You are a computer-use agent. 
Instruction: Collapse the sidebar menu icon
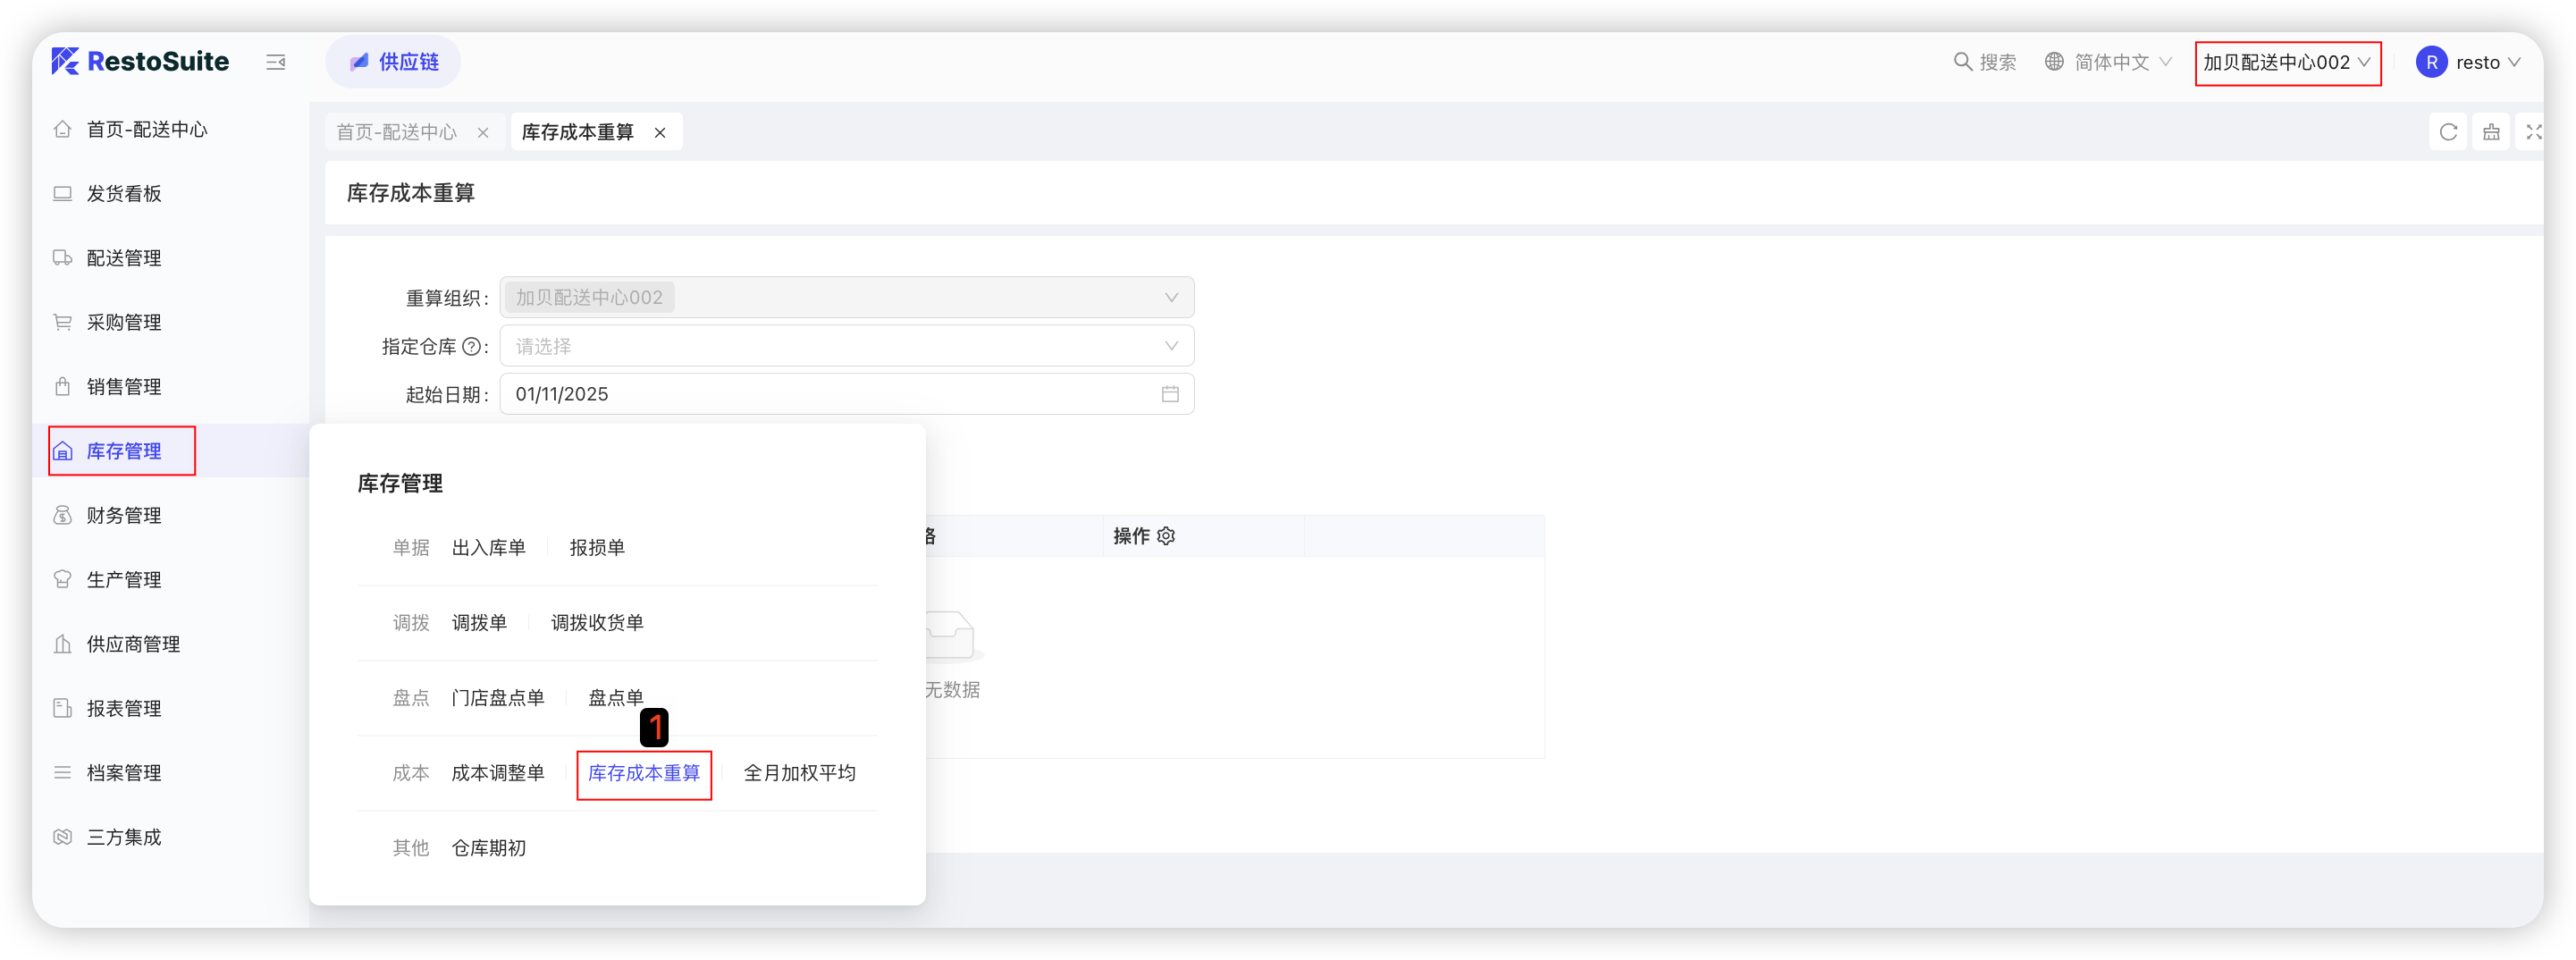tap(276, 62)
